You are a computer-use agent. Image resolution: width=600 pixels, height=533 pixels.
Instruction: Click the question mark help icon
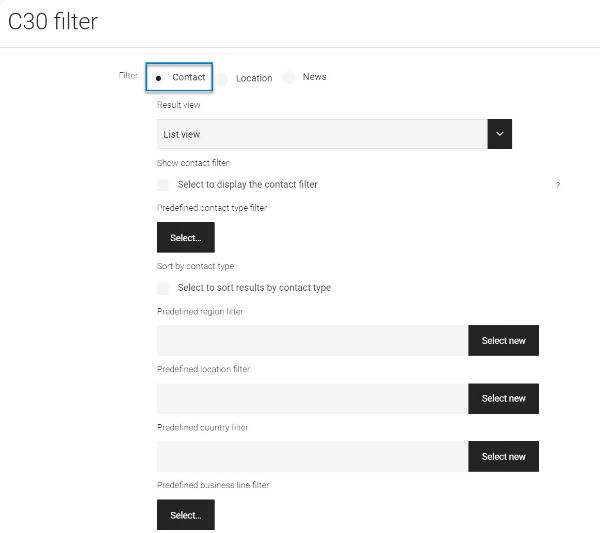point(558,185)
